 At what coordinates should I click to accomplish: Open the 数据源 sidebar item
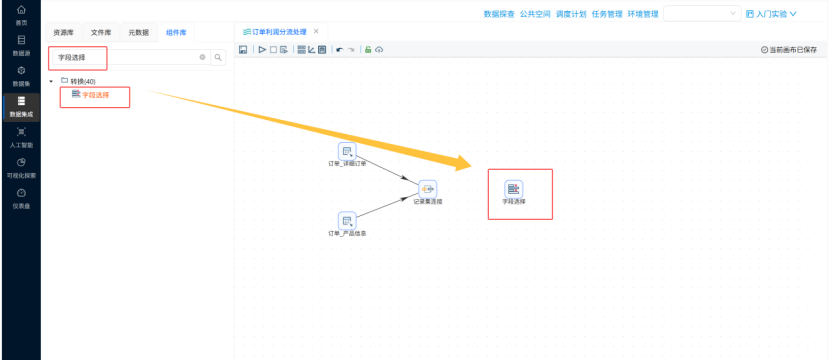[21, 45]
